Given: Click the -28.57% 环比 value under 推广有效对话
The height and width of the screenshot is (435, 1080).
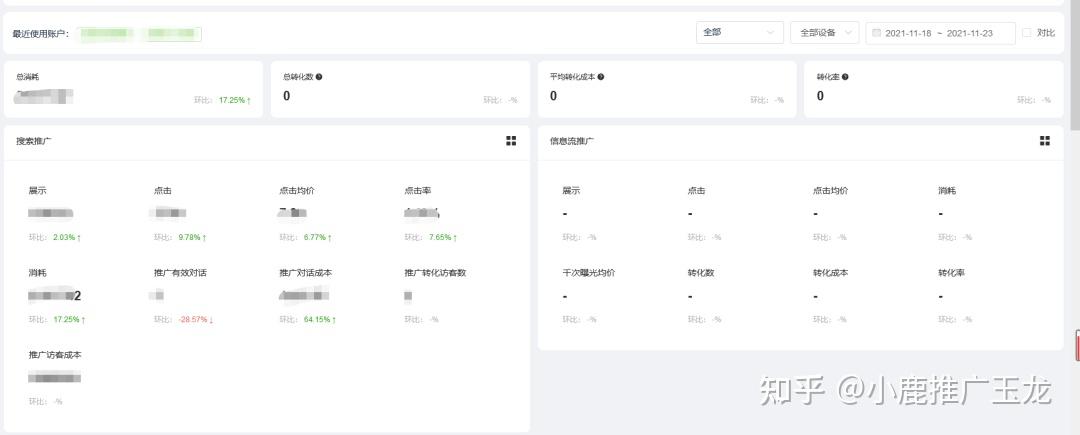Looking at the screenshot, I should pos(196,320).
